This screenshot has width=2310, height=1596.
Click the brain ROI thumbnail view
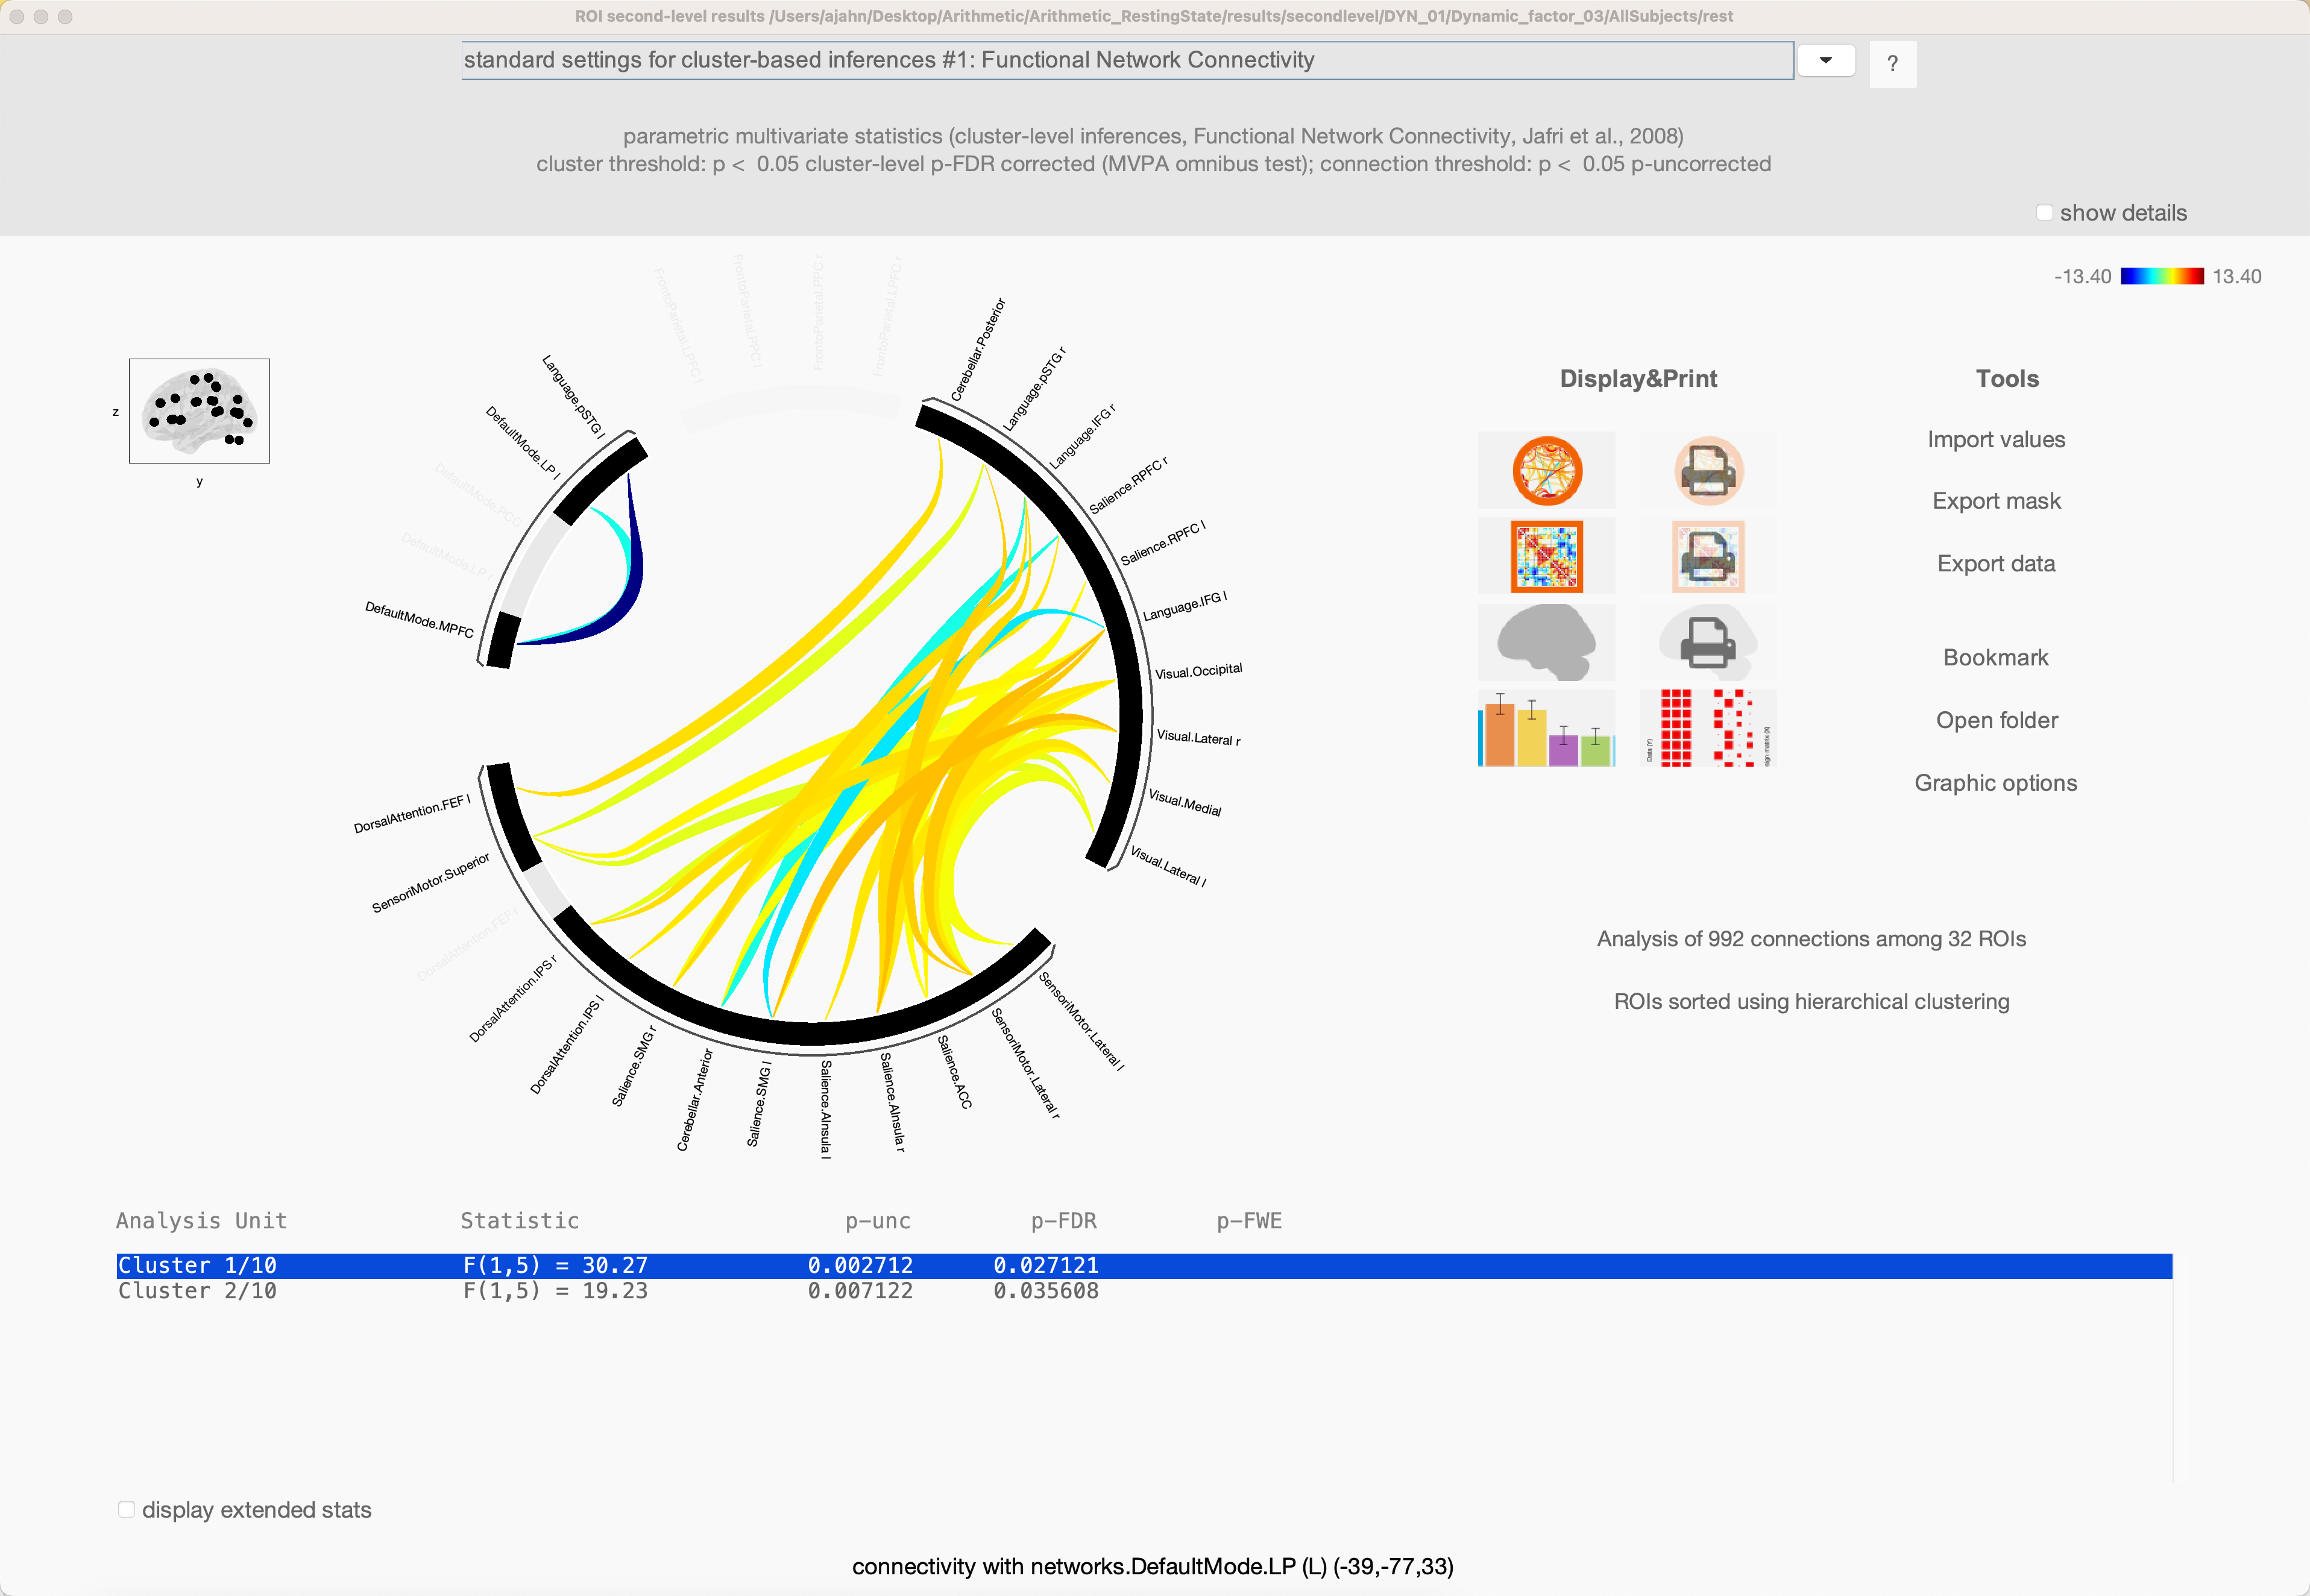(x=199, y=411)
